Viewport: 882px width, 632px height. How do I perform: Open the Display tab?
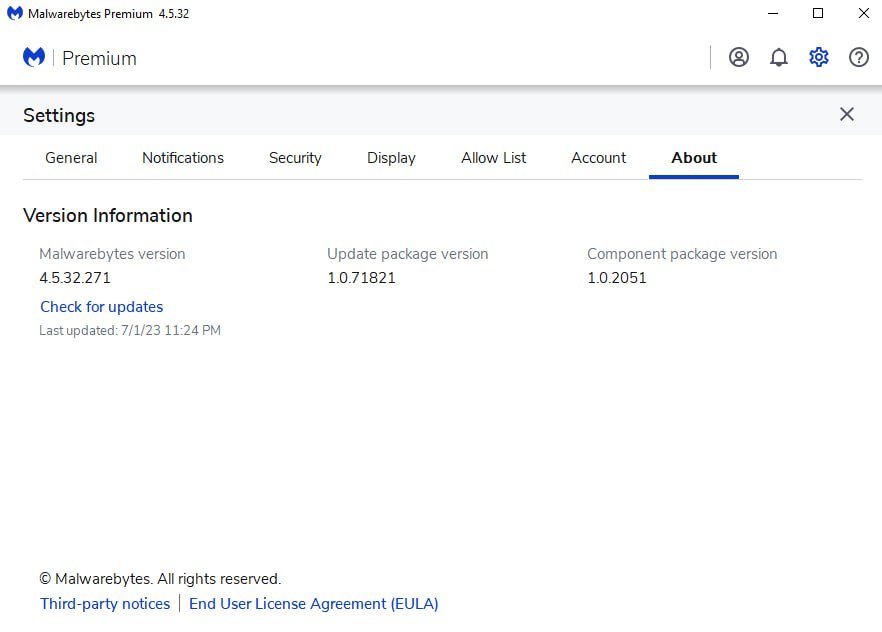(391, 158)
